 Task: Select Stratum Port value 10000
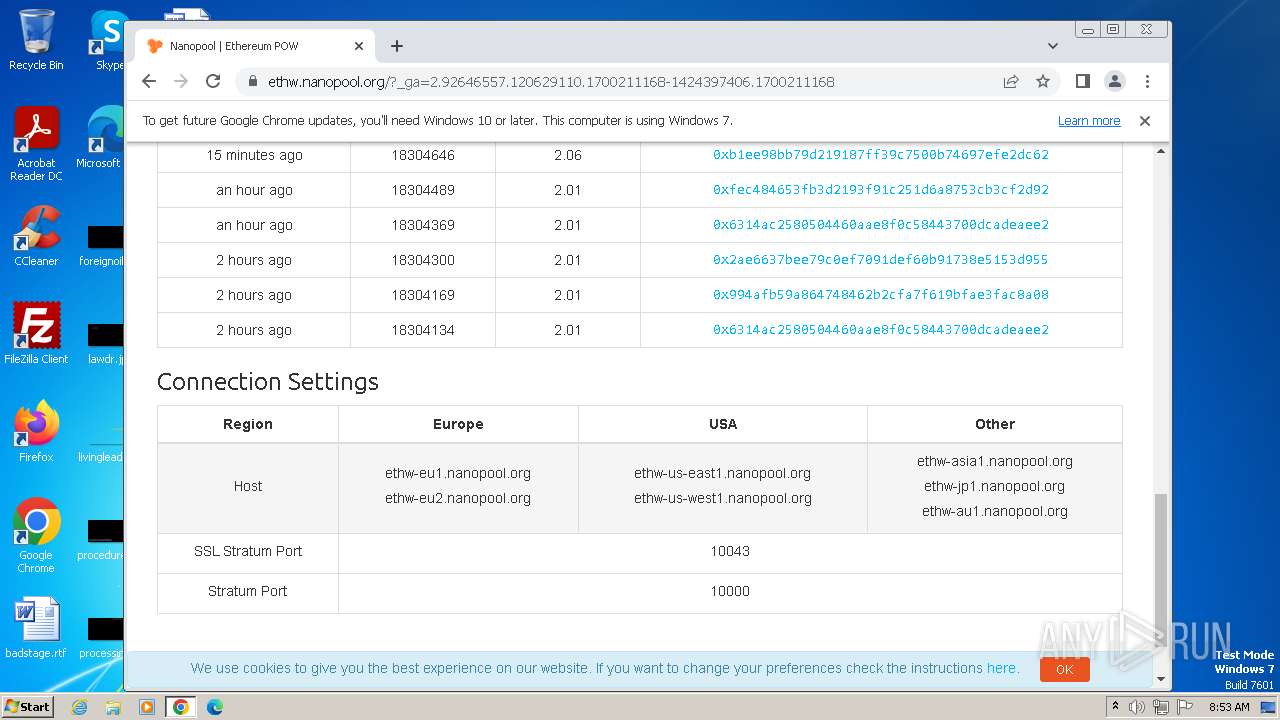coord(730,591)
